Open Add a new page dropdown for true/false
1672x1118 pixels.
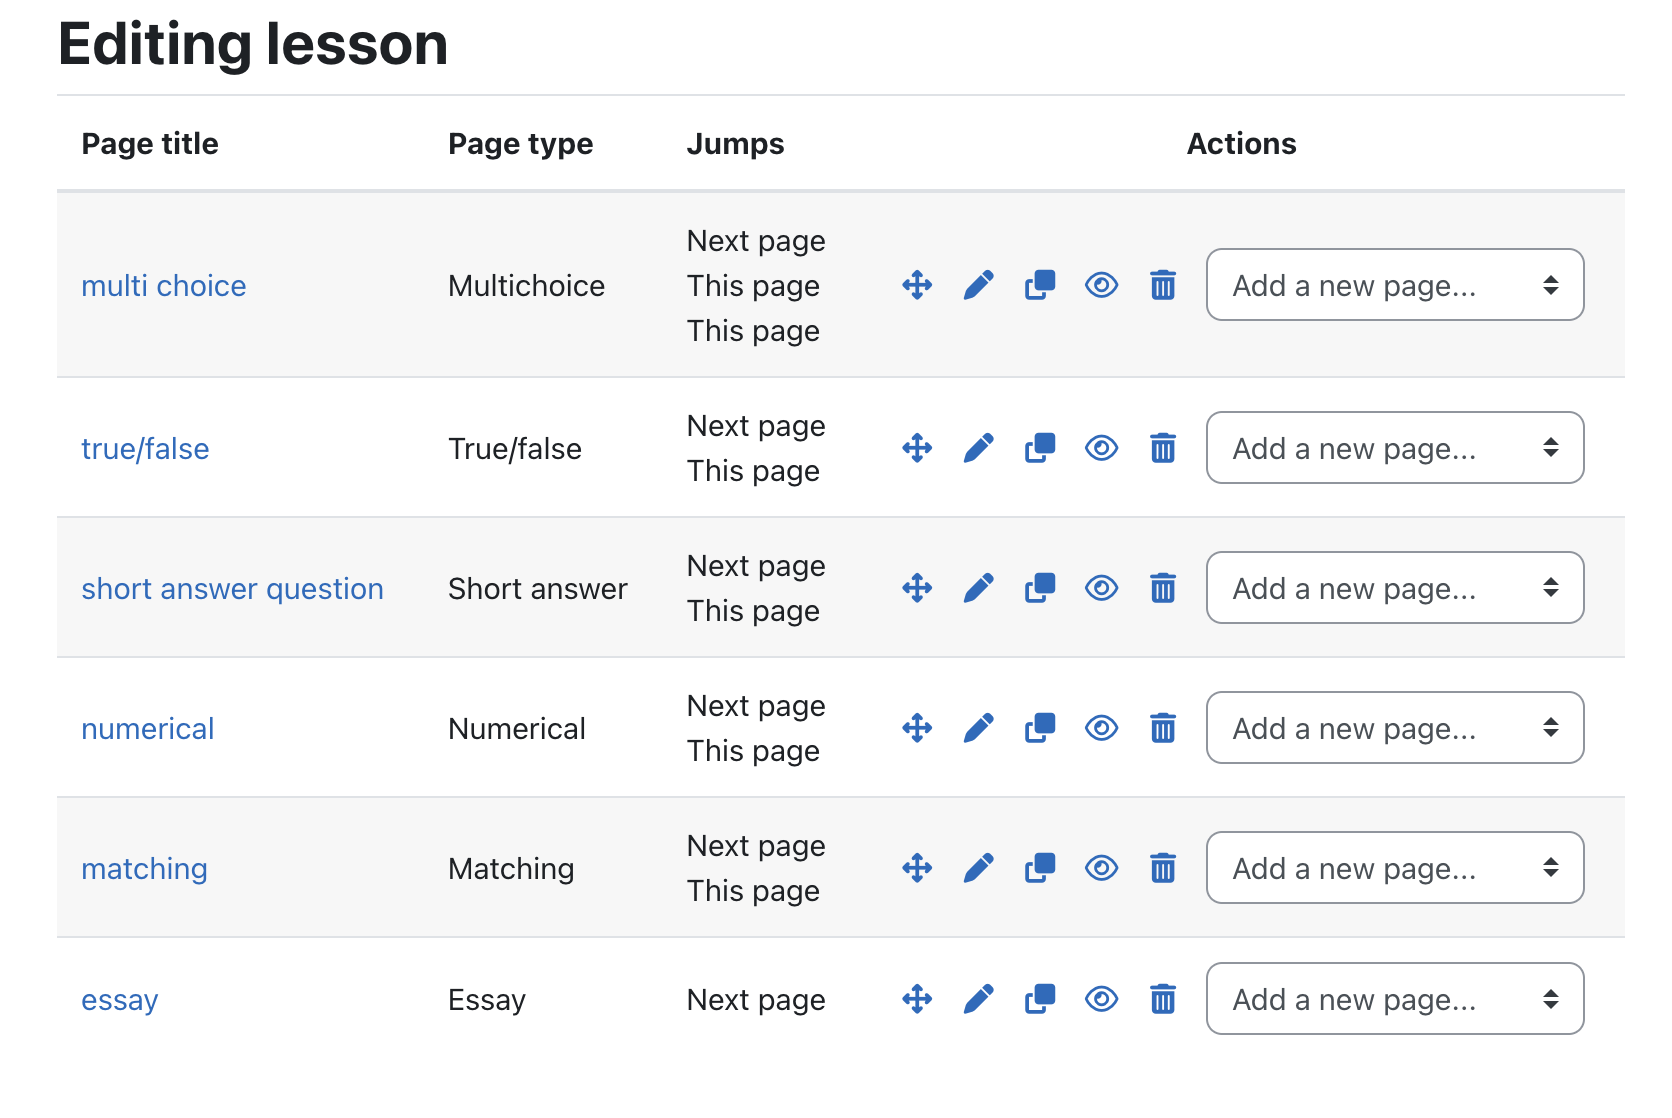coord(1395,448)
